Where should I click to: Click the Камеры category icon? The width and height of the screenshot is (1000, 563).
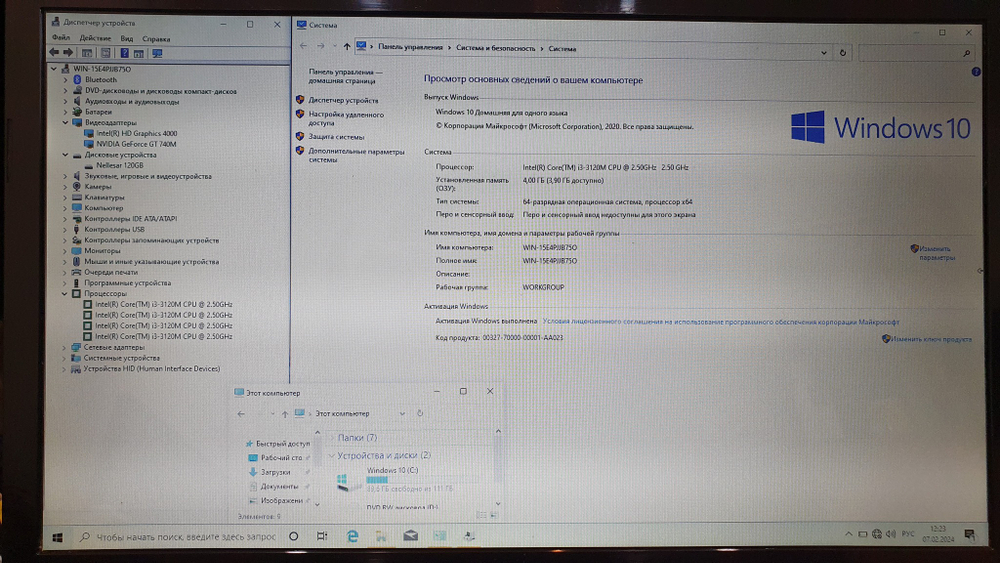click(77, 187)
